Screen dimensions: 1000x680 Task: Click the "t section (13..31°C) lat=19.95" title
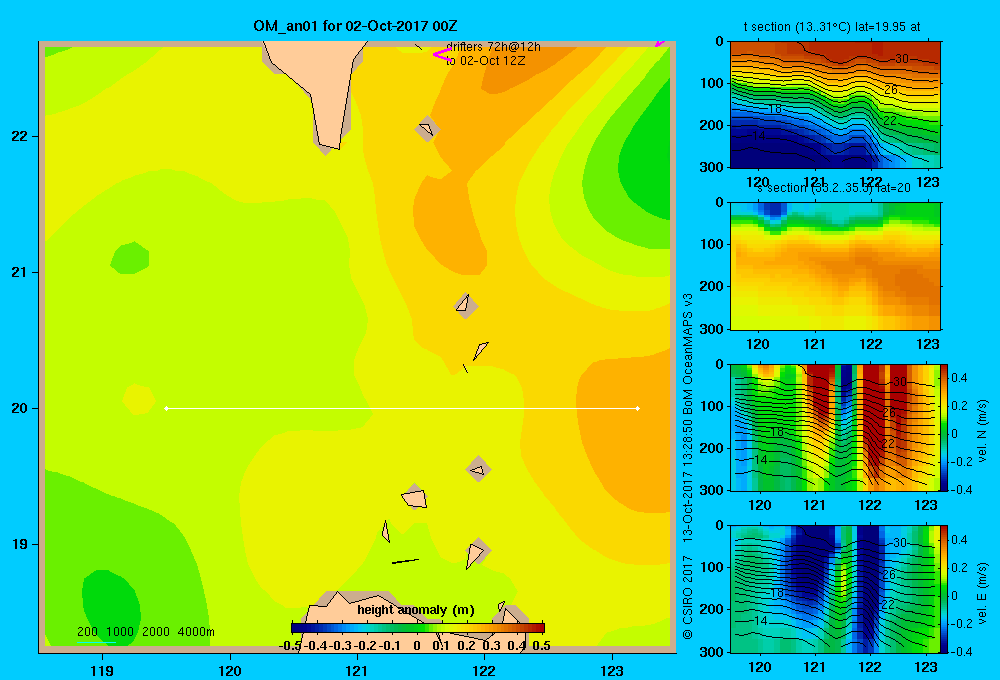[x=832, y=27]
